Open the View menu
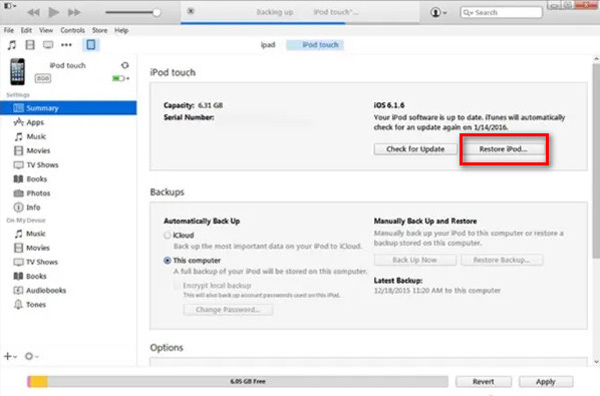The width and height of the screenshot is (600, 396). 46,30
